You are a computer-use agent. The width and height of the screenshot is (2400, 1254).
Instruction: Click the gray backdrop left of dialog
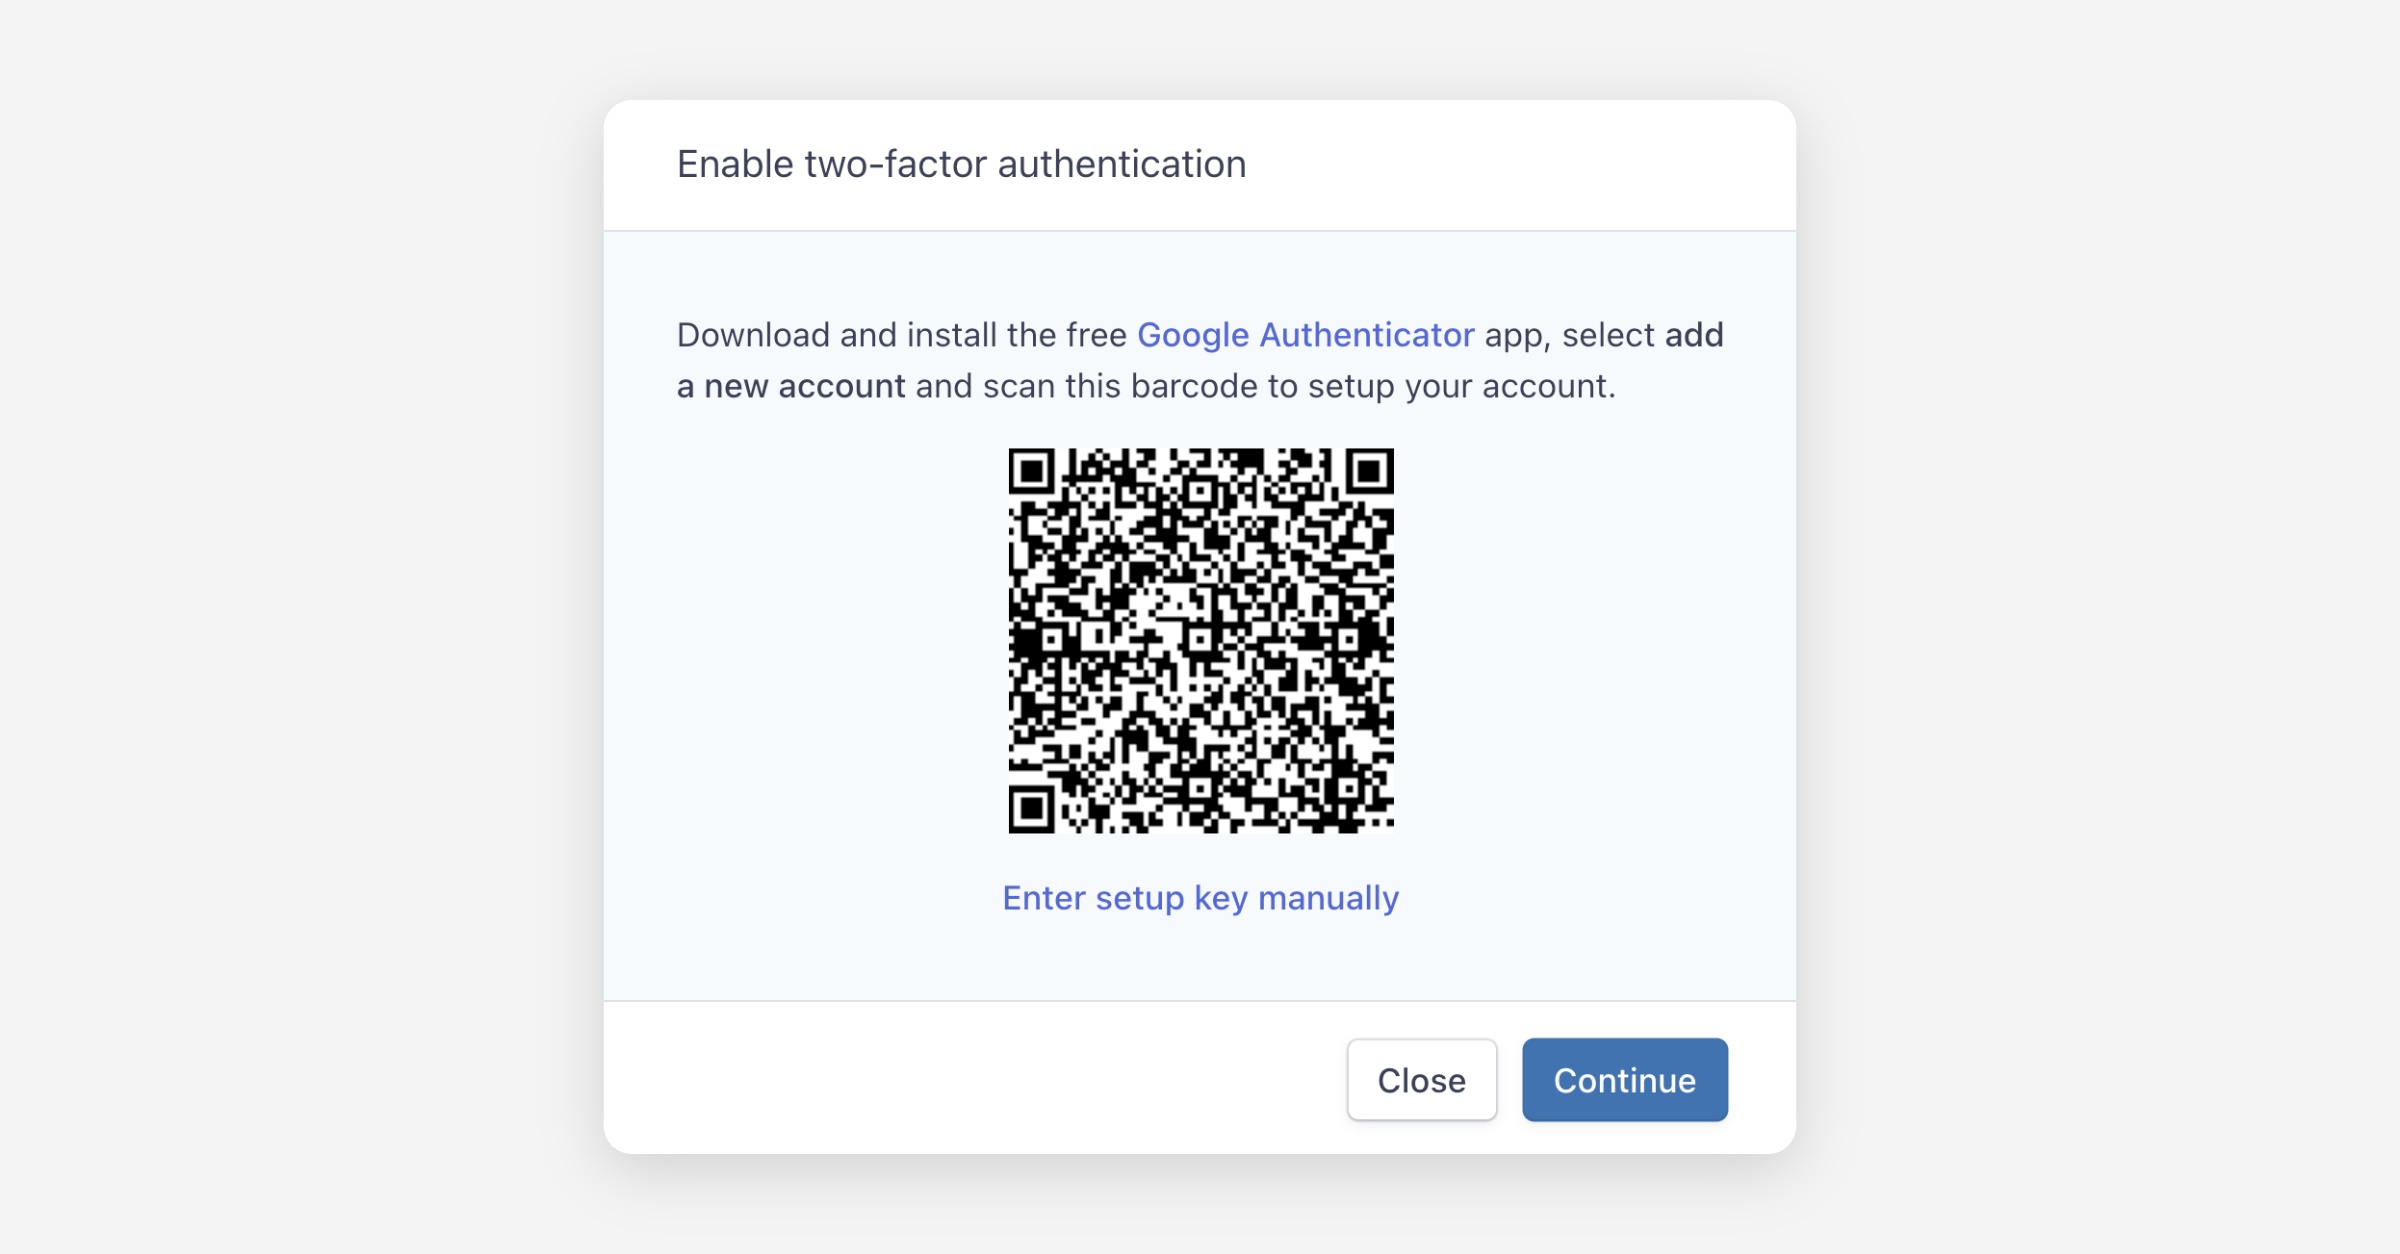pos(300,627)
